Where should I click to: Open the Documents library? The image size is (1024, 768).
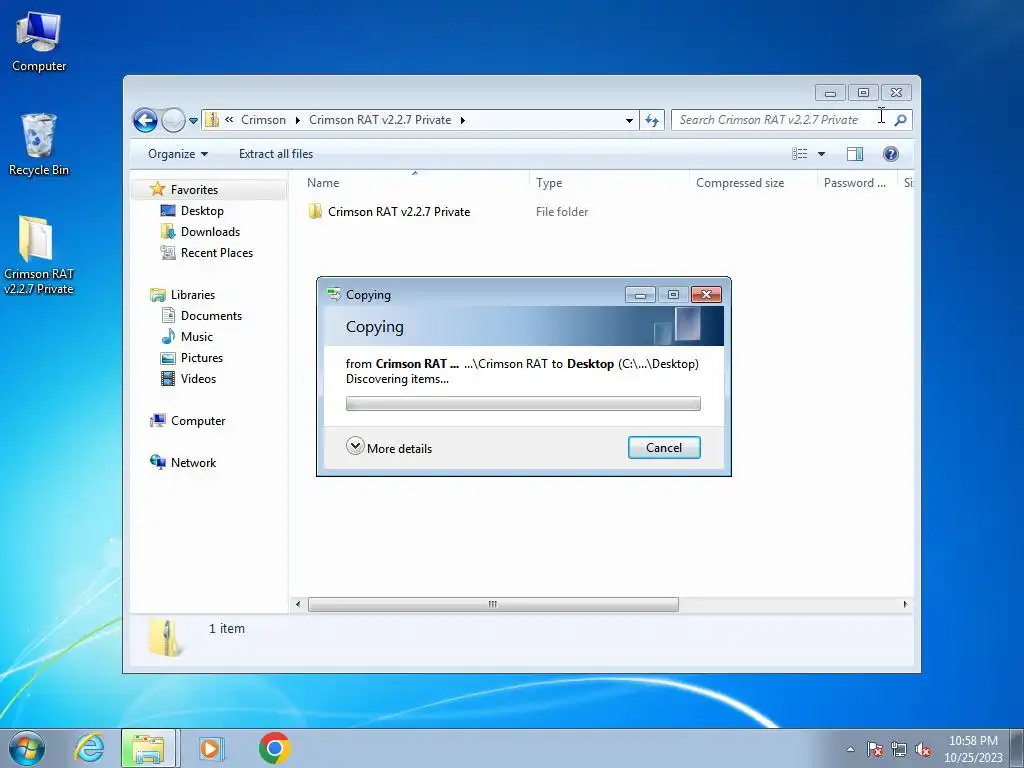[211, 315]
